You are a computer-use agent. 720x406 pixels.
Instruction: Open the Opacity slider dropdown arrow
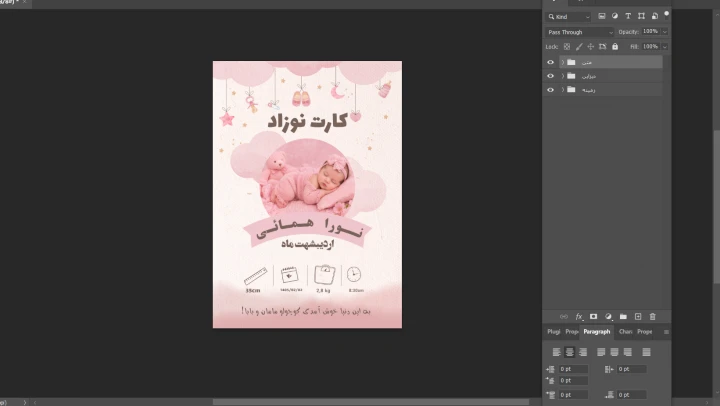[664, 32]
